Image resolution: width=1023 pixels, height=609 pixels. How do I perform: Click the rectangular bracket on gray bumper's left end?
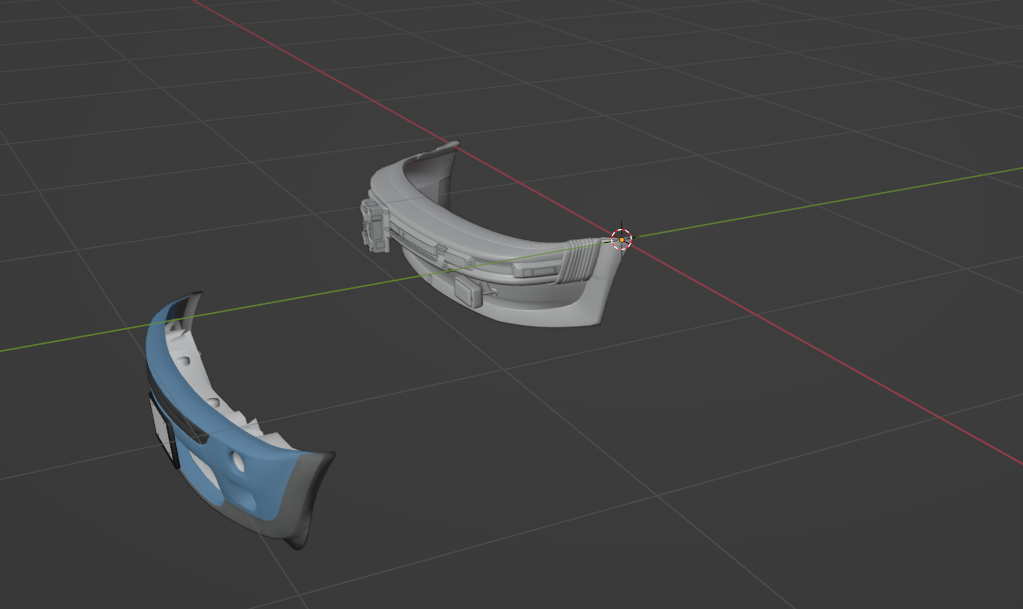click(x=374, y=224)
